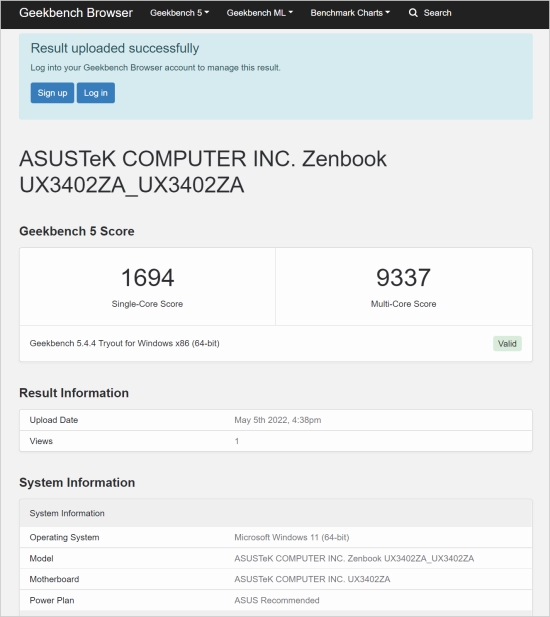Click the Operating System row value
The width and height of the screenshot is (550, 617).
point(292,538)
